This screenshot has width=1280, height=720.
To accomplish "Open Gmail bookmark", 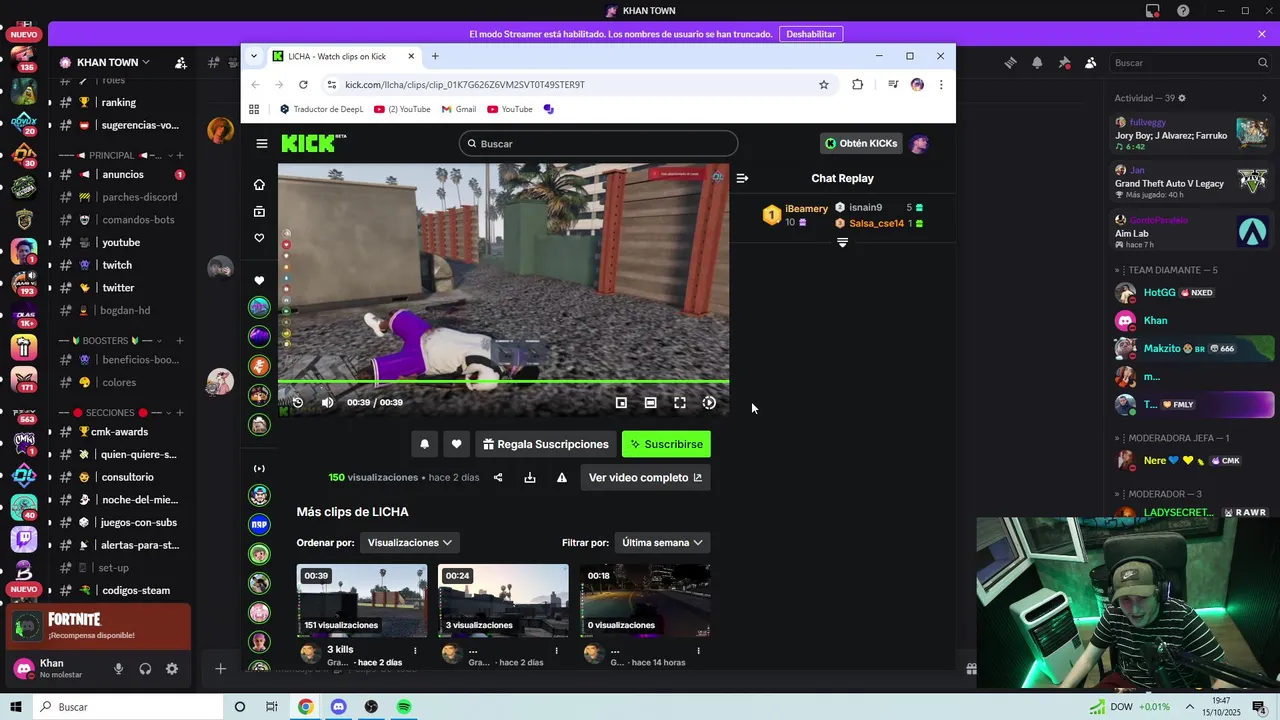I will [x=458, y=109].
